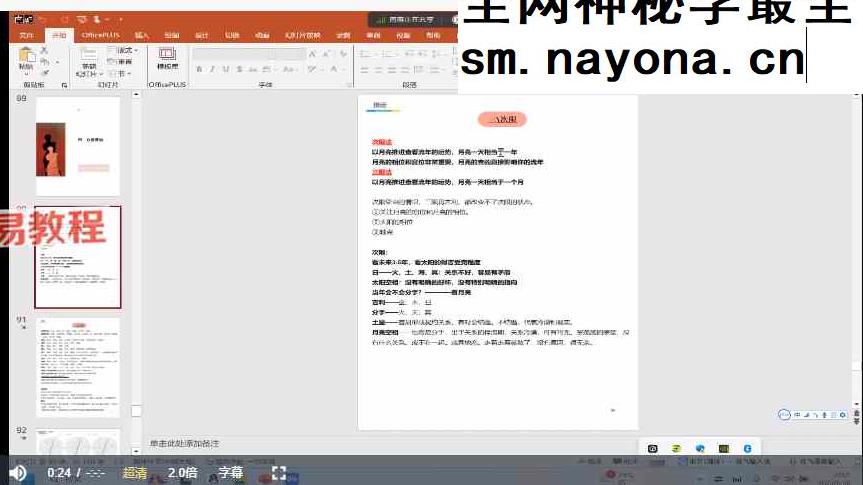This screenshot has height=485, width=863.
Task: Switch to the Insert (插入) ribbon tab
Action: point(142,35)
